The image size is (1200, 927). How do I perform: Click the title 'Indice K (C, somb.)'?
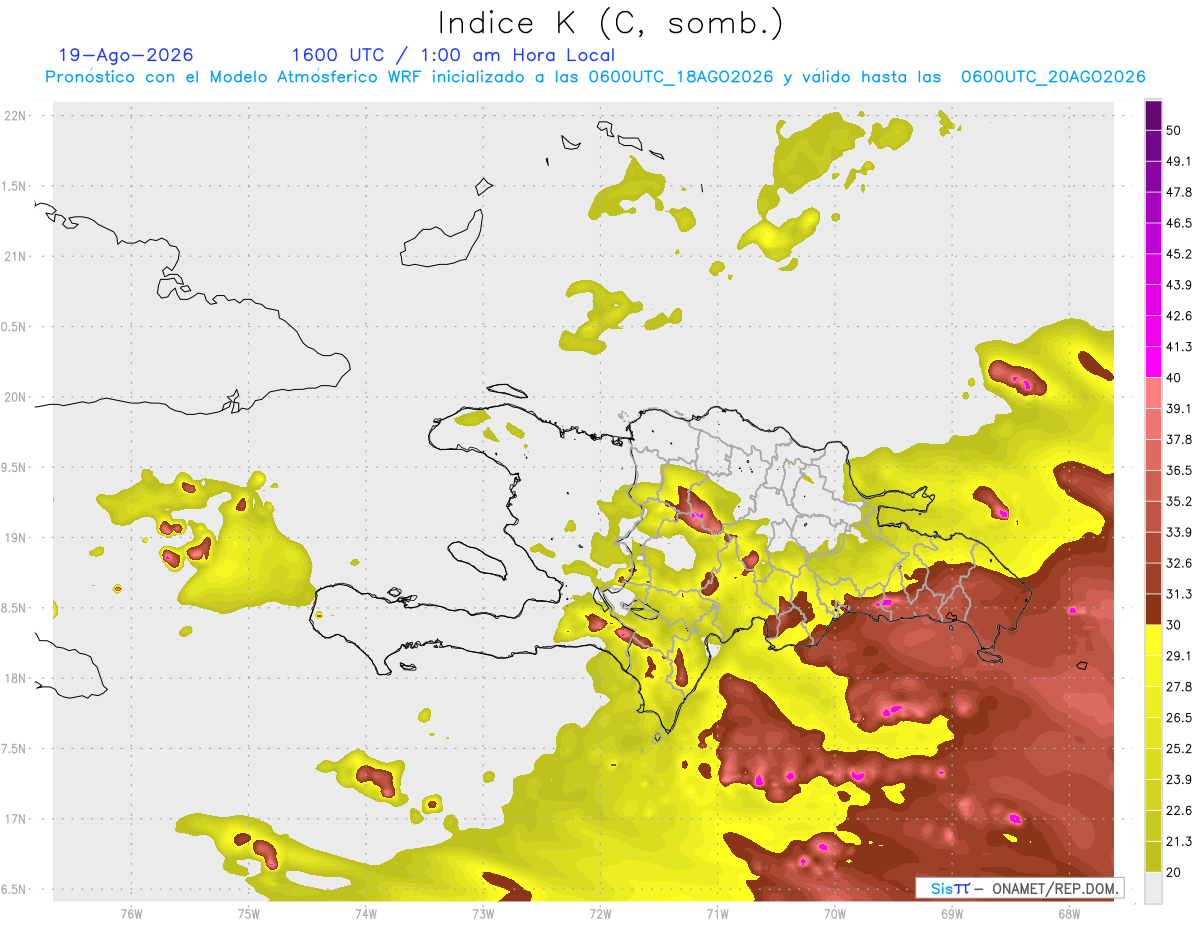[611, 23]
